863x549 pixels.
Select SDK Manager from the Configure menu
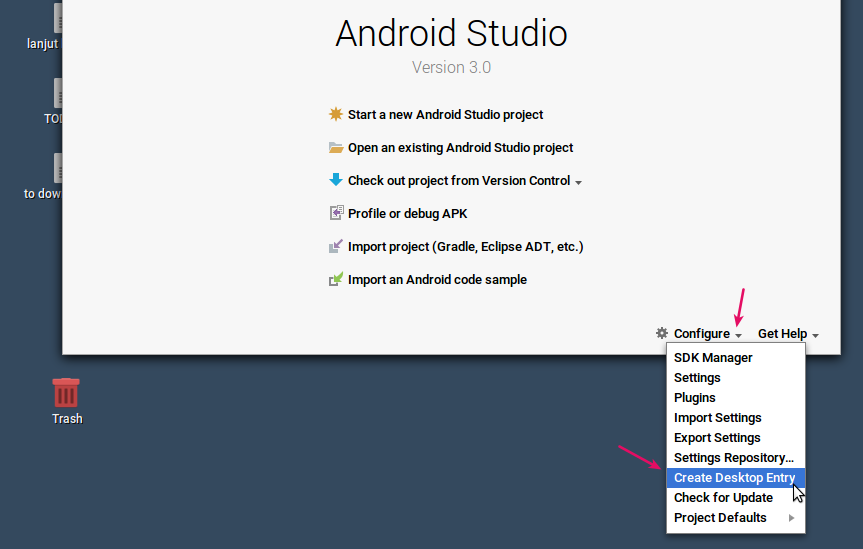click(x=713, y=358)
